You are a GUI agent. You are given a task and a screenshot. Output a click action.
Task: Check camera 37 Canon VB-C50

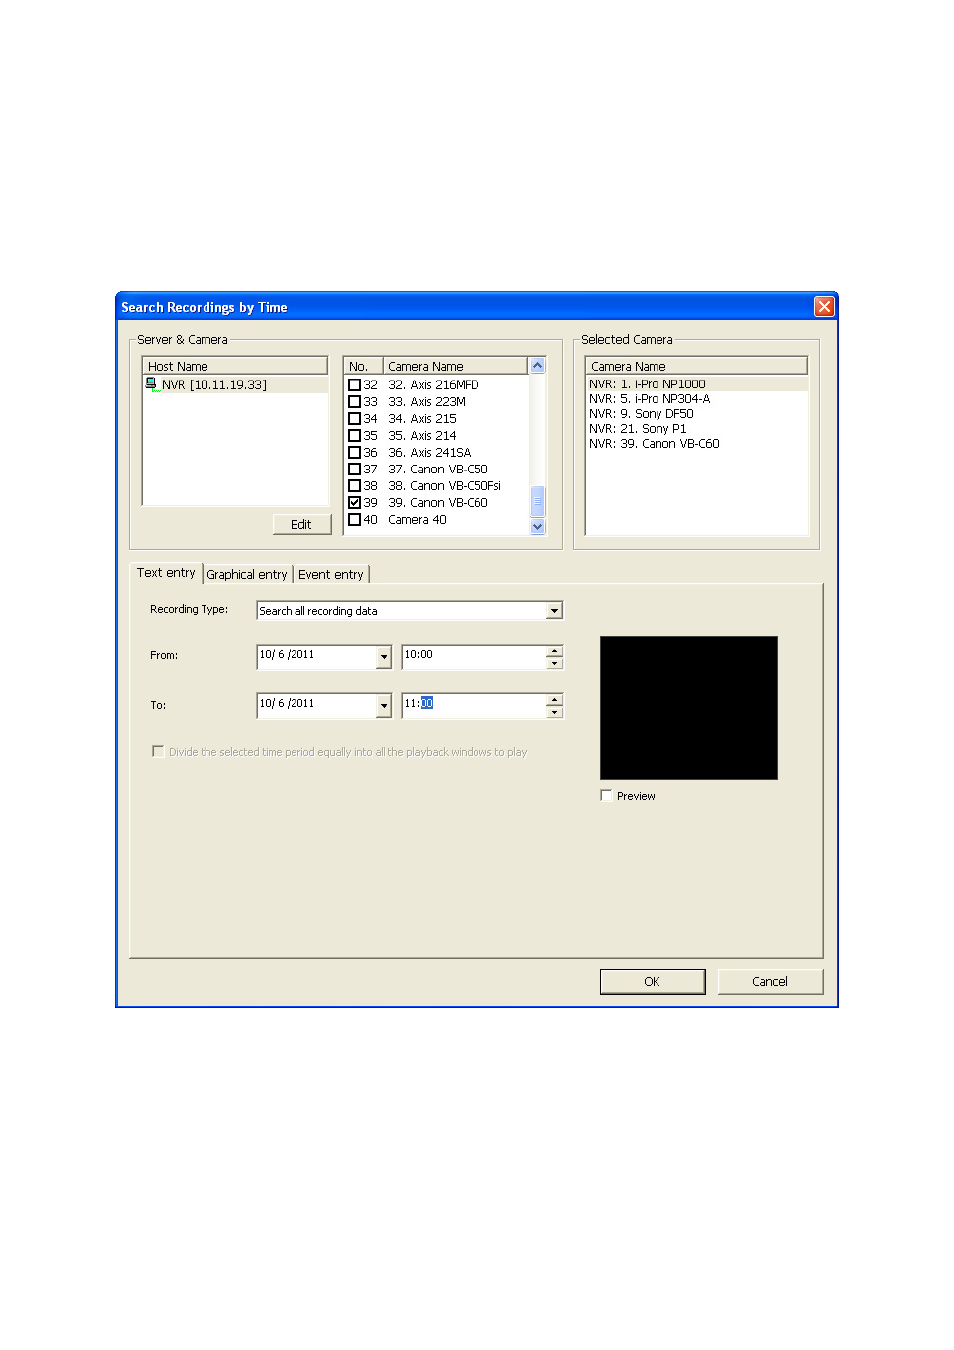[x=354, y=469]
